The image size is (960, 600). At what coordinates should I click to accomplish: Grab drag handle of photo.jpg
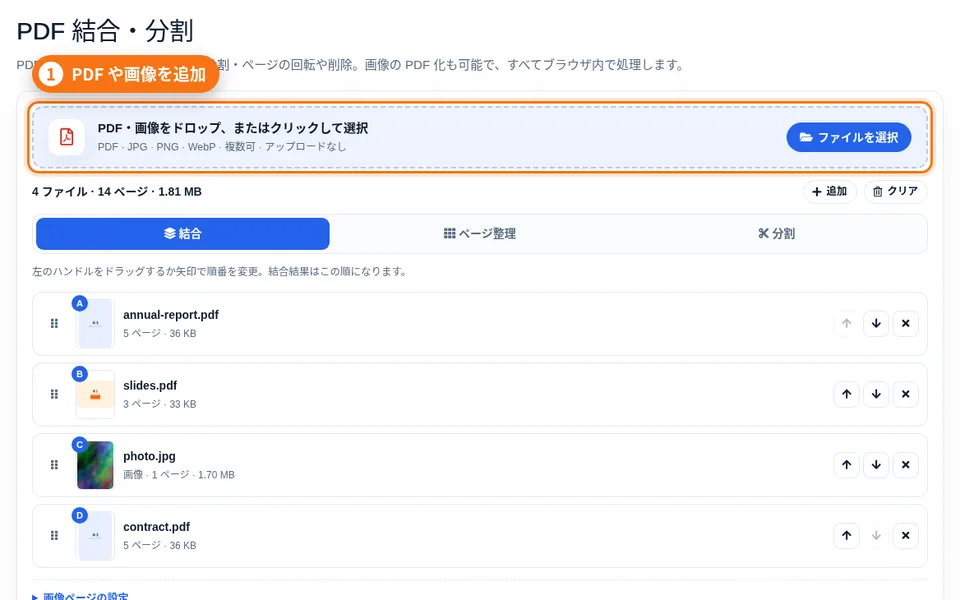(54, 465)
